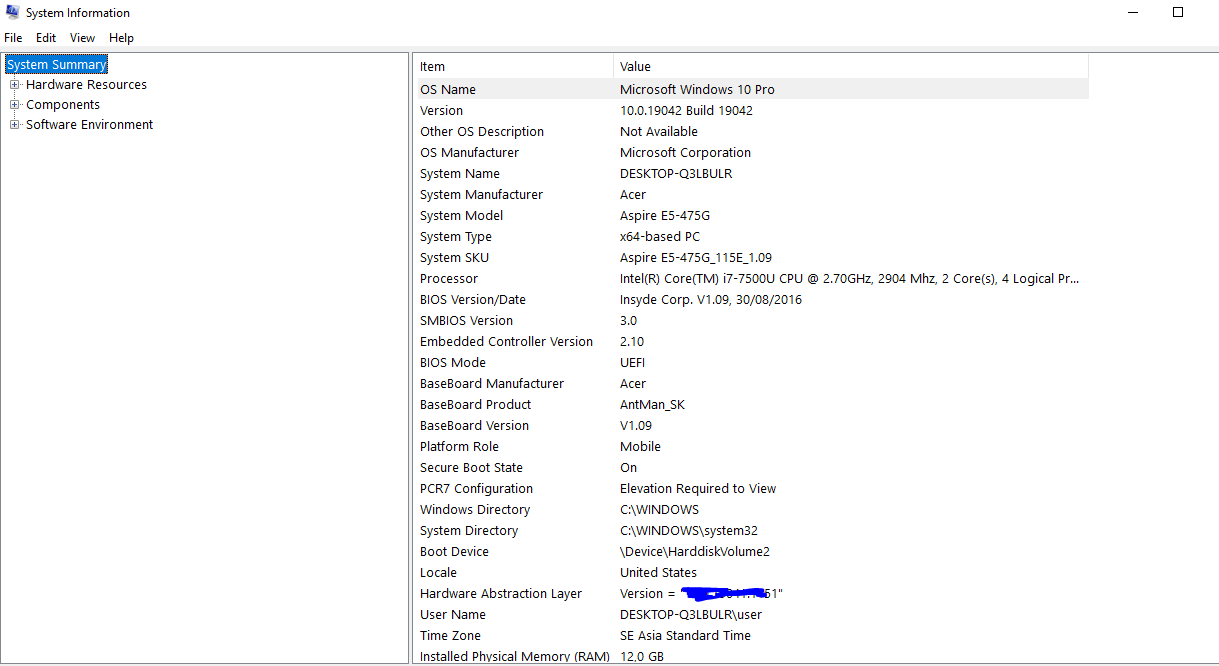The image size is (1219, 666).
Task: Click the Intel Core i7-7500U processor value
Action: coord(849,279)
